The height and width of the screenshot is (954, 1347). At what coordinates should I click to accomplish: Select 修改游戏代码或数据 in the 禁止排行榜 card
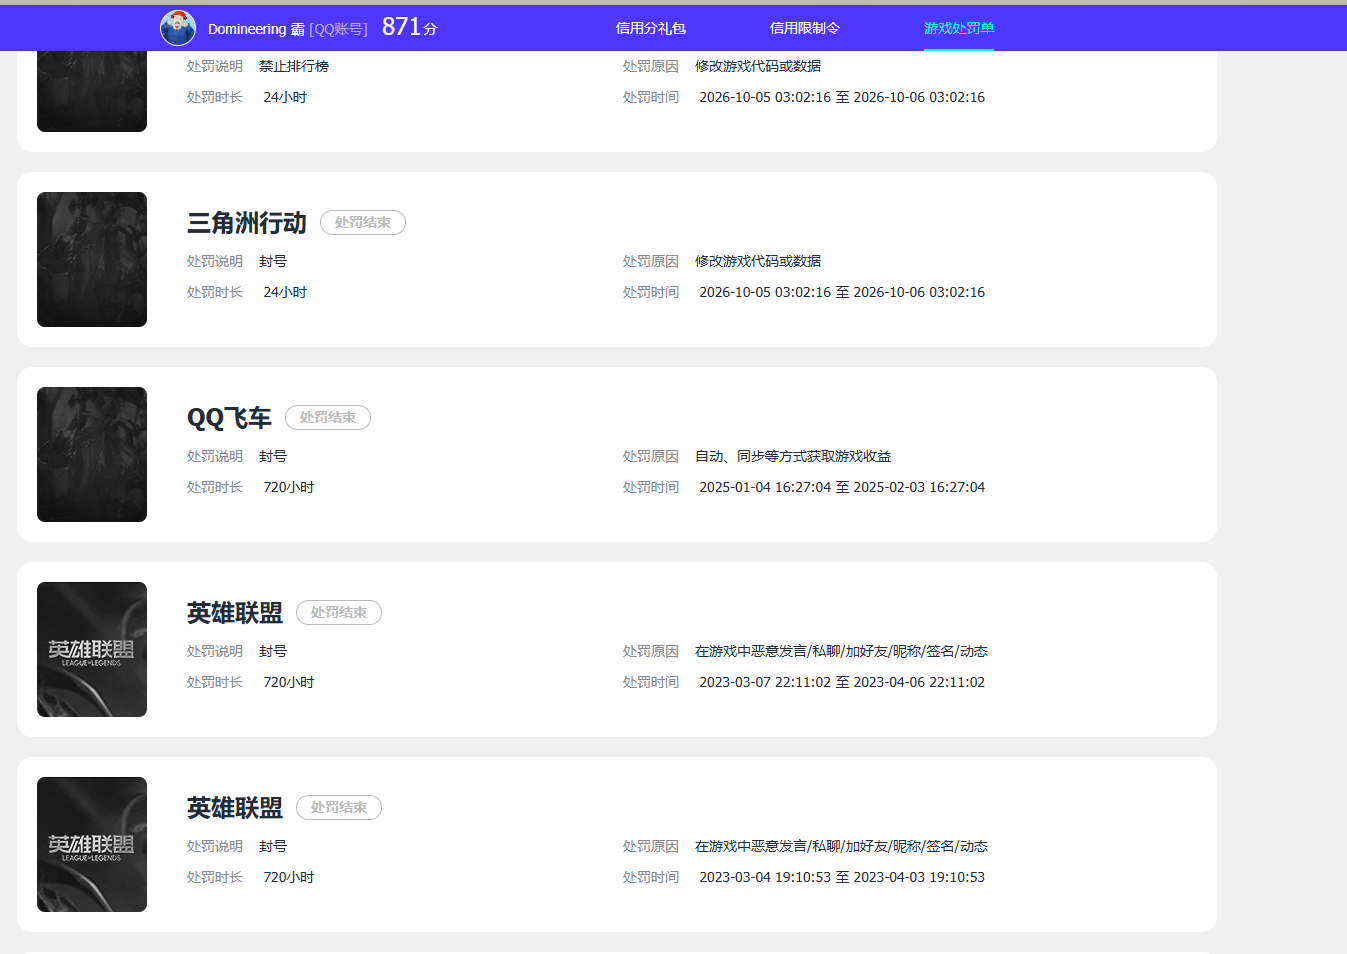[758, 66]
